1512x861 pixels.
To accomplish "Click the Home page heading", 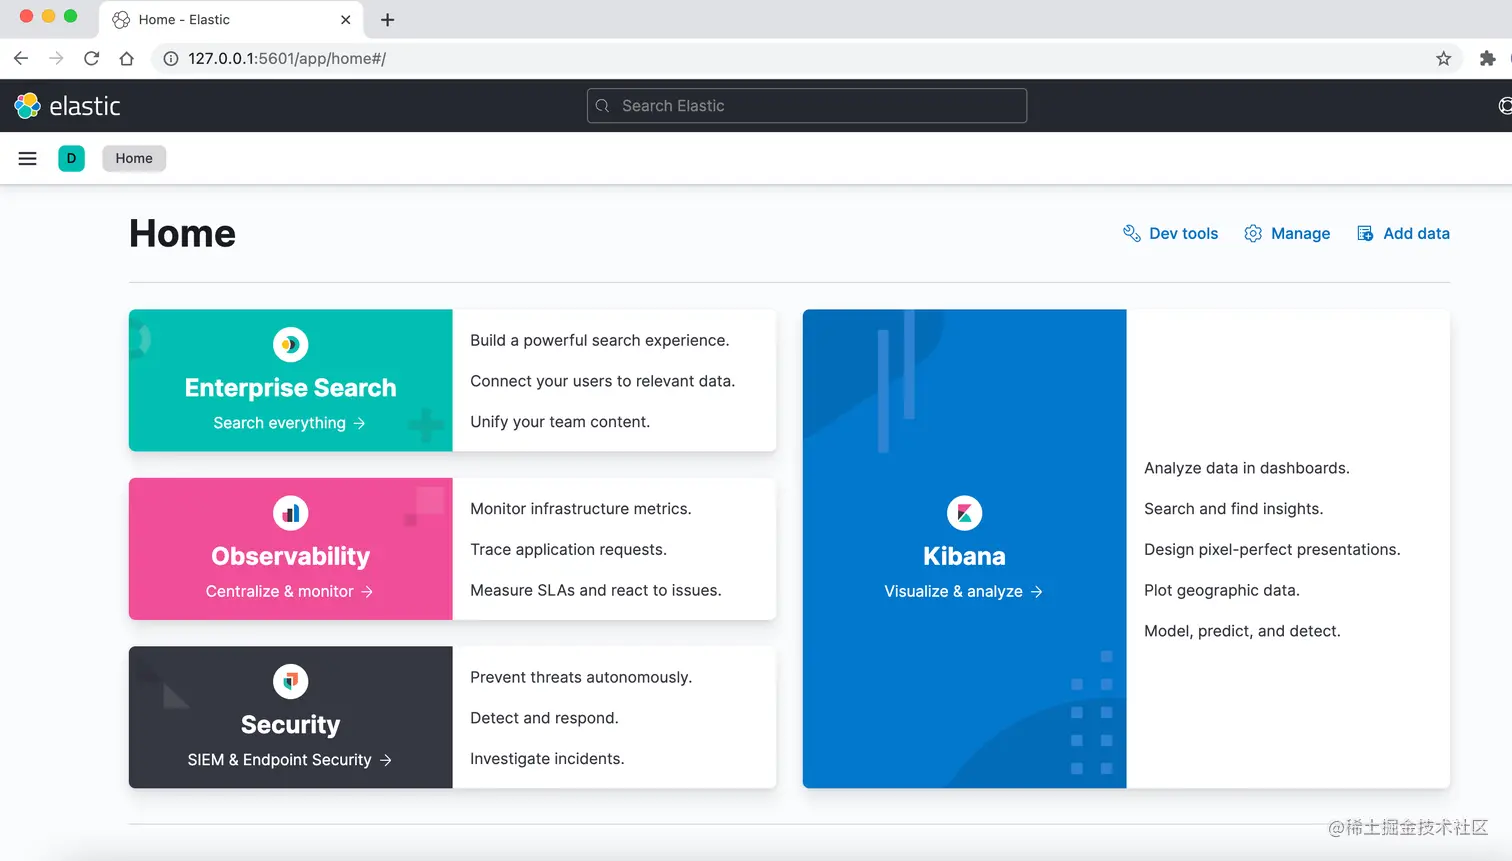I will pyautogui.click(x=183, y=234).
